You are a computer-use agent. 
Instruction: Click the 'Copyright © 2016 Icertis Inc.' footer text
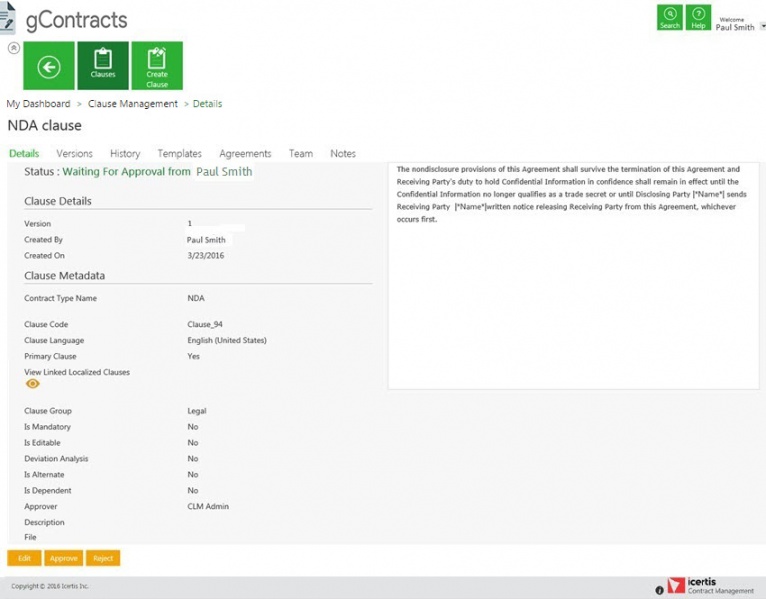[50, 586]
